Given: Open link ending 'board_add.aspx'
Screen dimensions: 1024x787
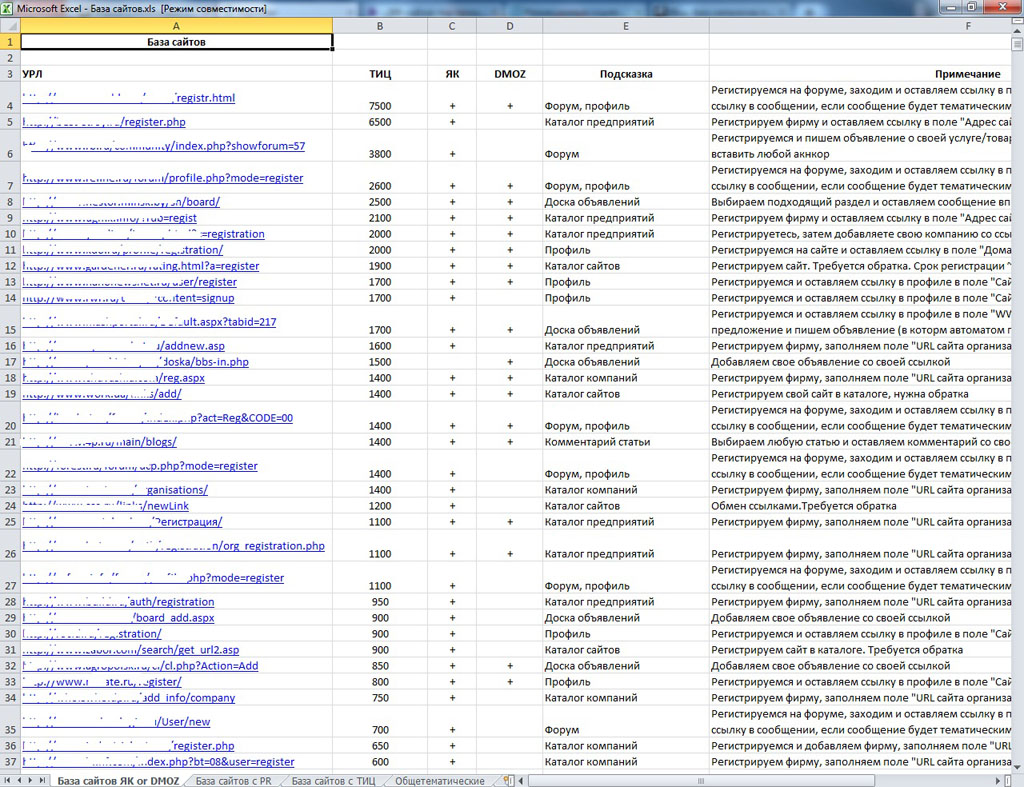Looking at the screenshot, I should [x=118, y=617].
